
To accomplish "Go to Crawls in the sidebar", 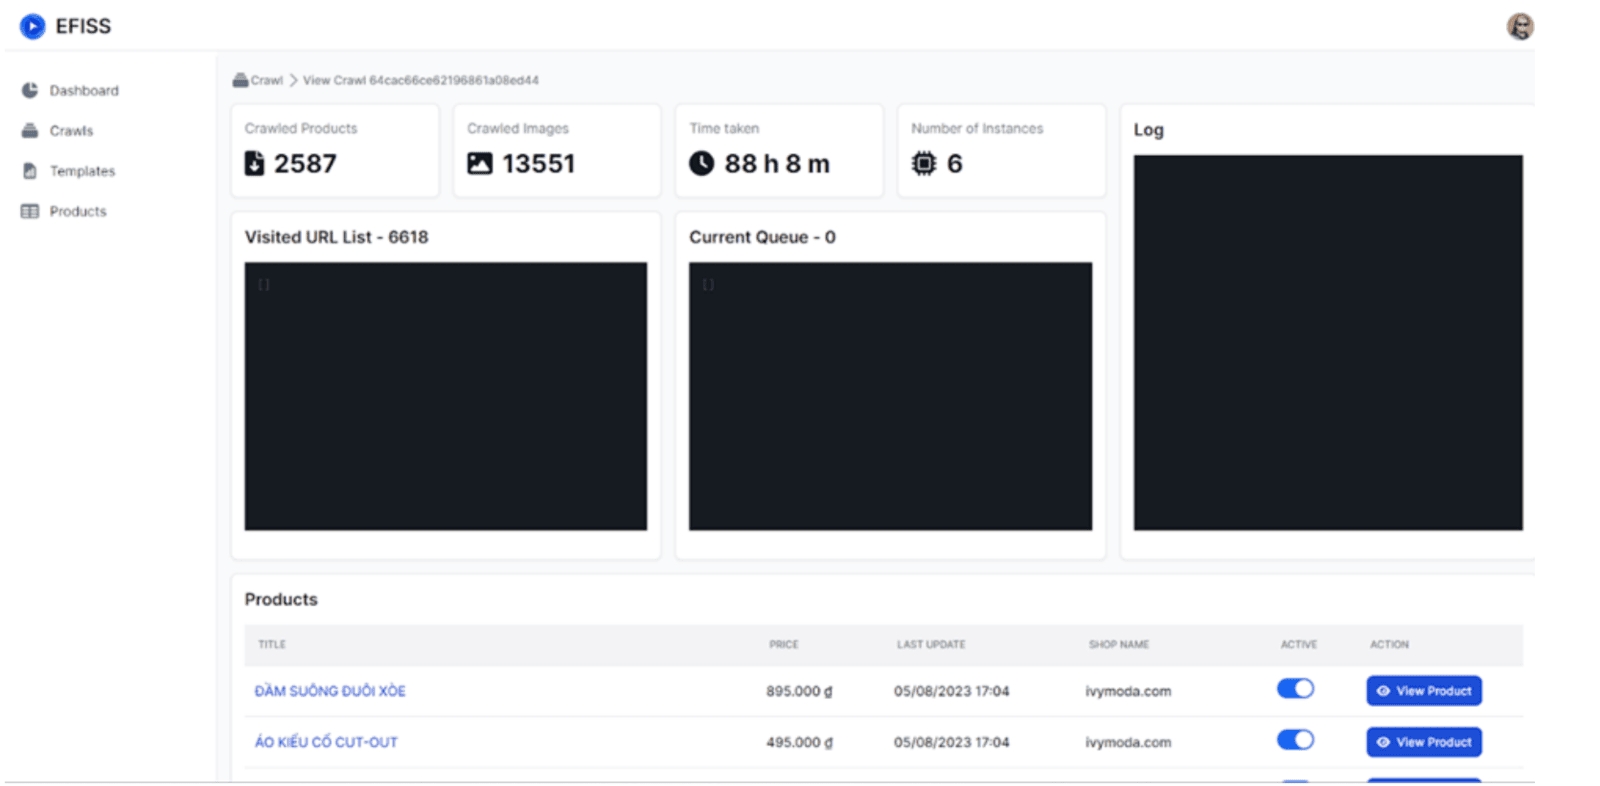I will tap(71, 131).
